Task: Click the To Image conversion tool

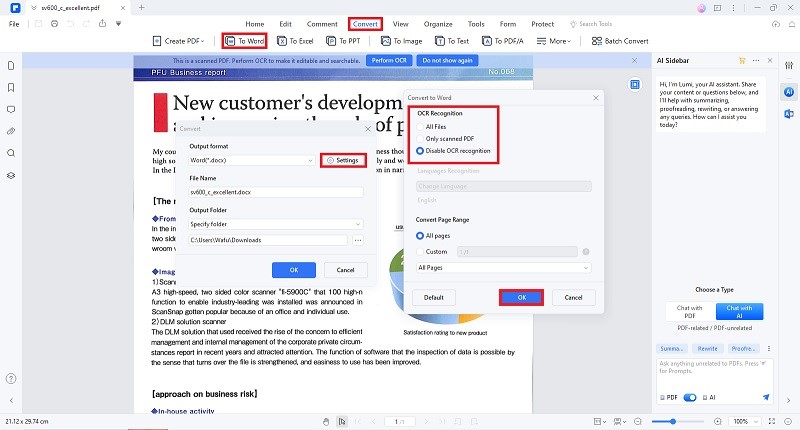Action: tap(402, 41)
